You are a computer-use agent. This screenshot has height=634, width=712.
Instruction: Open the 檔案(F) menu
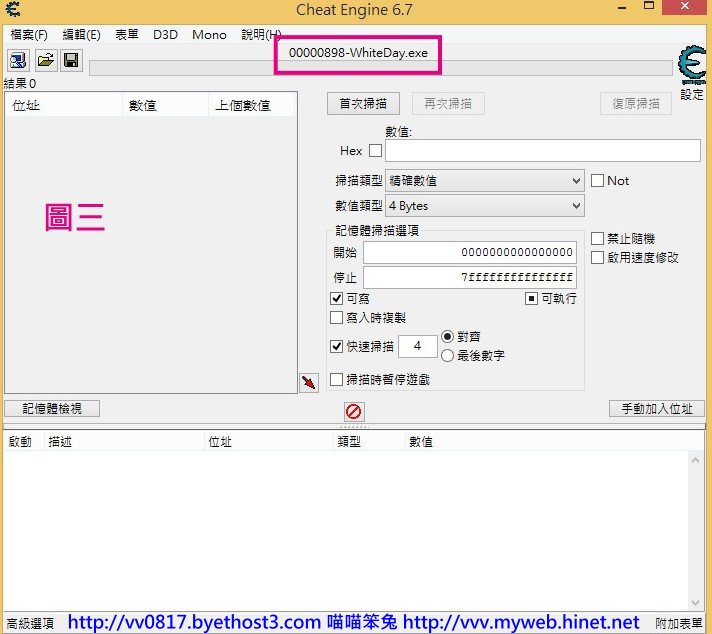tap(29, 35)
